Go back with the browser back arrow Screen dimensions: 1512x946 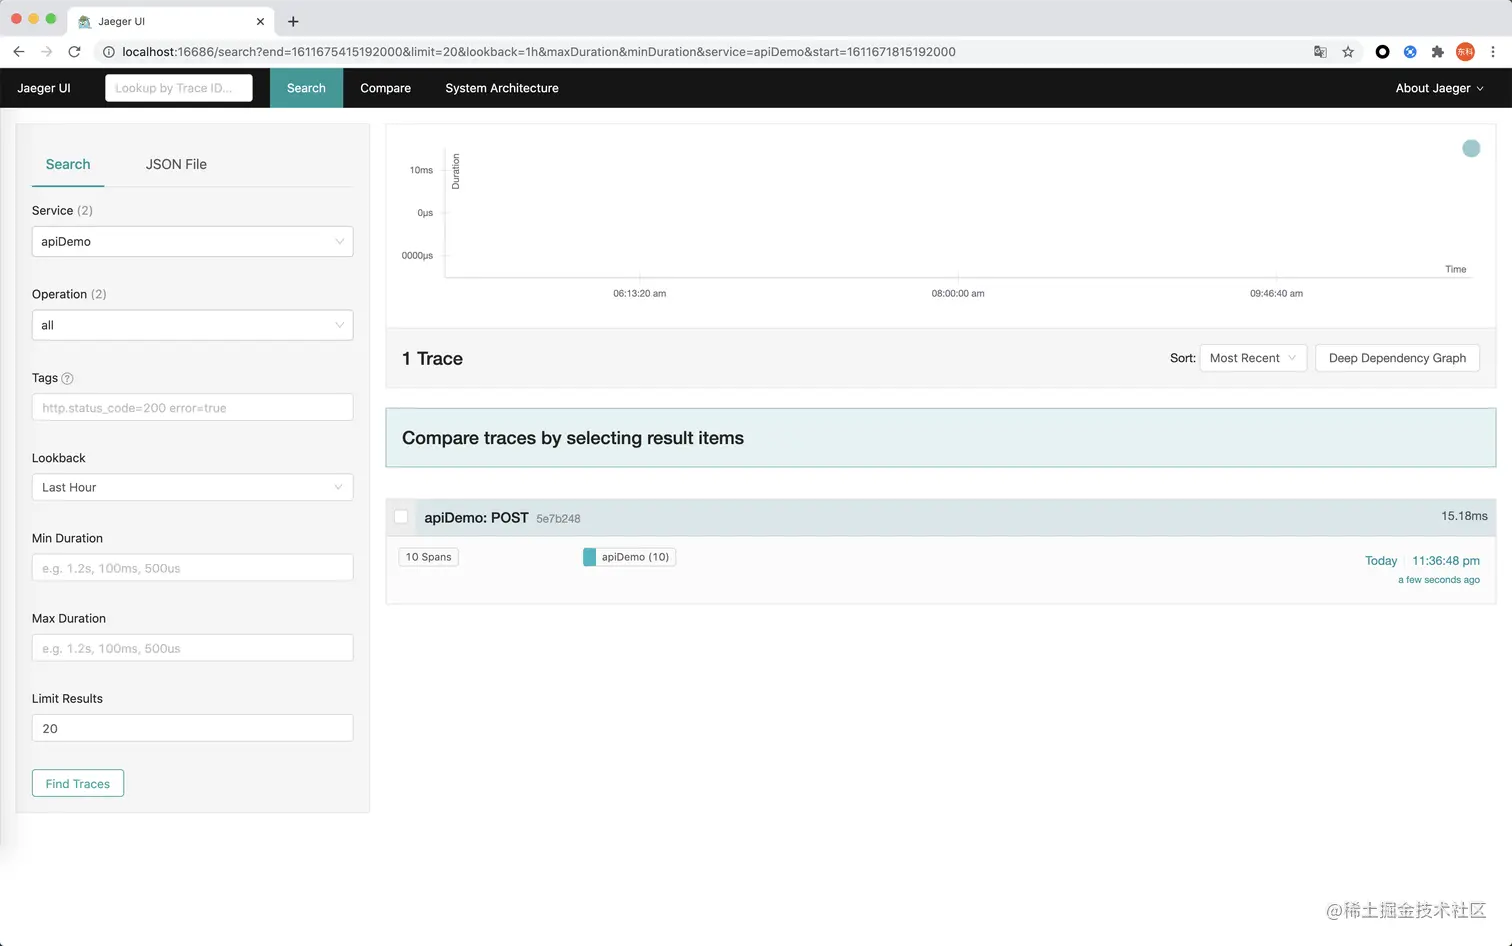click(19, 51)
